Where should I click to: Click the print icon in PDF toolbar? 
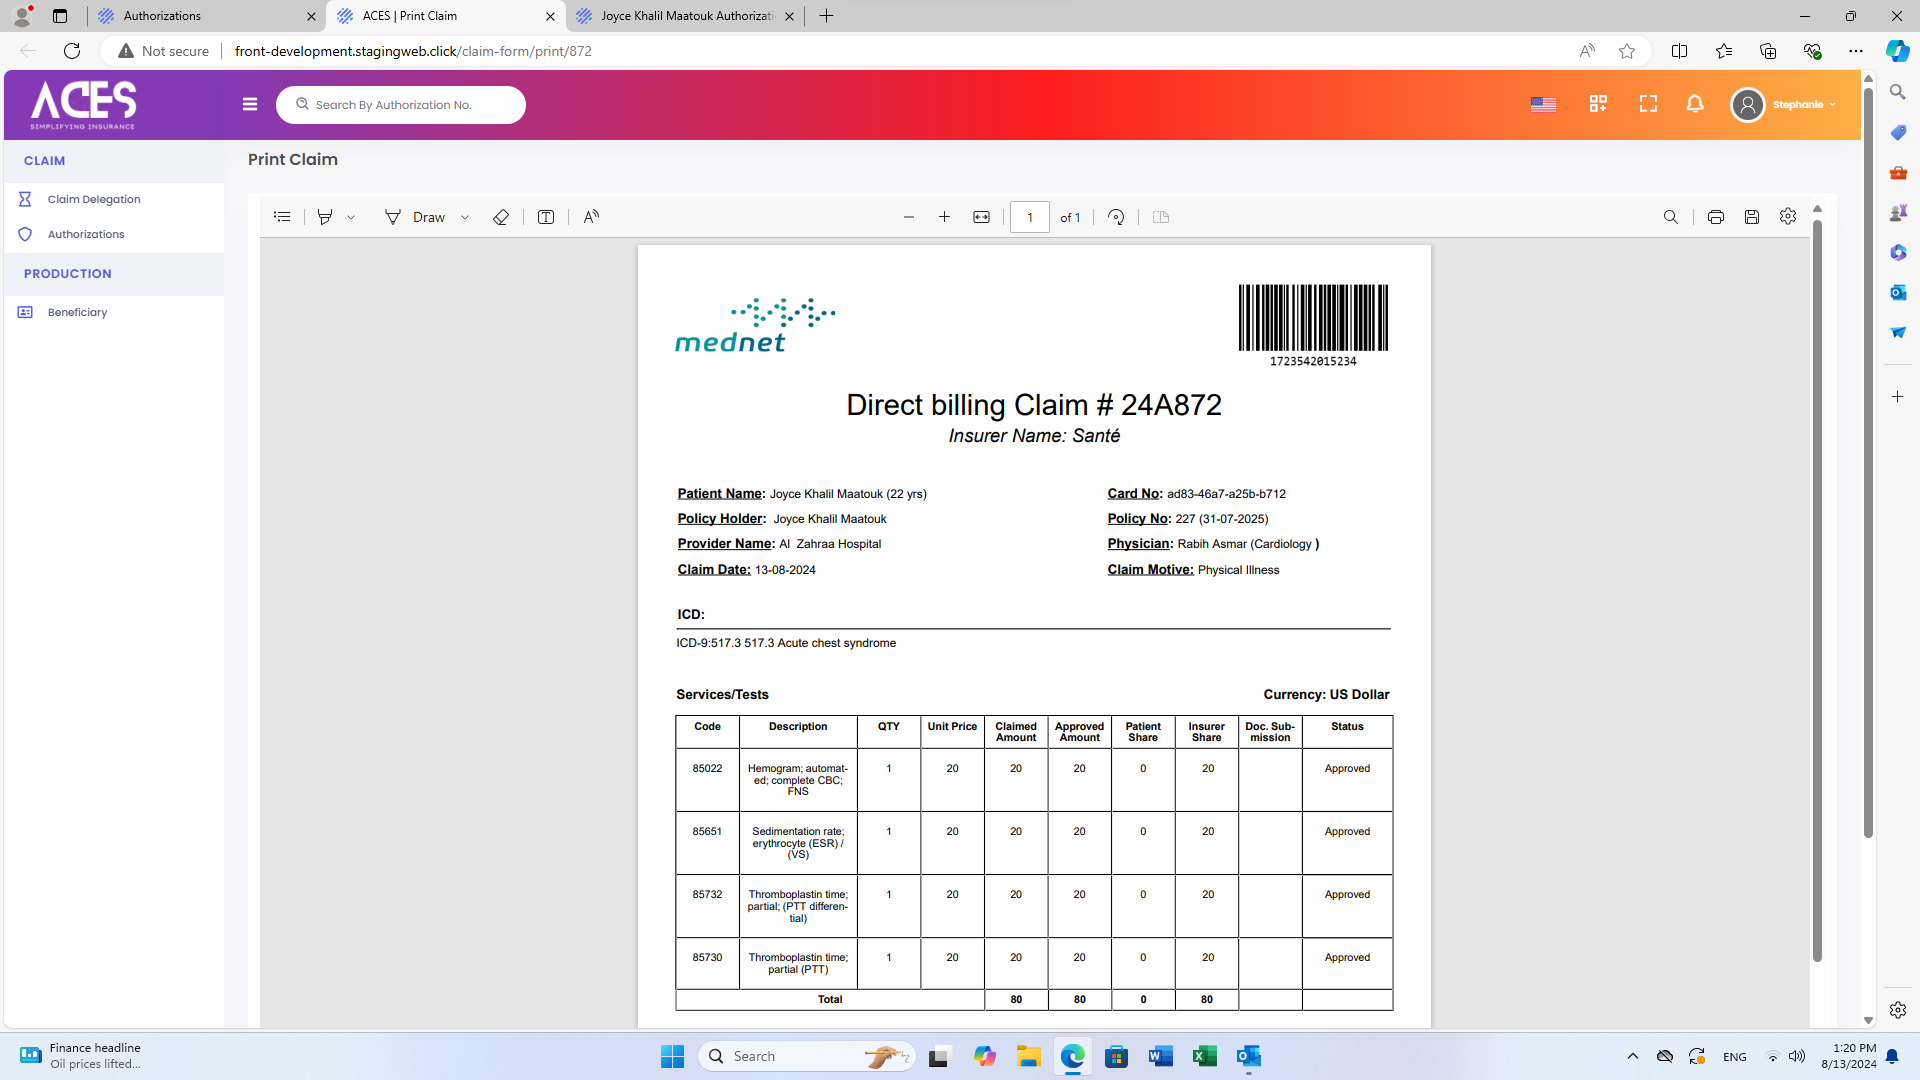click(x=1716, y=217)
